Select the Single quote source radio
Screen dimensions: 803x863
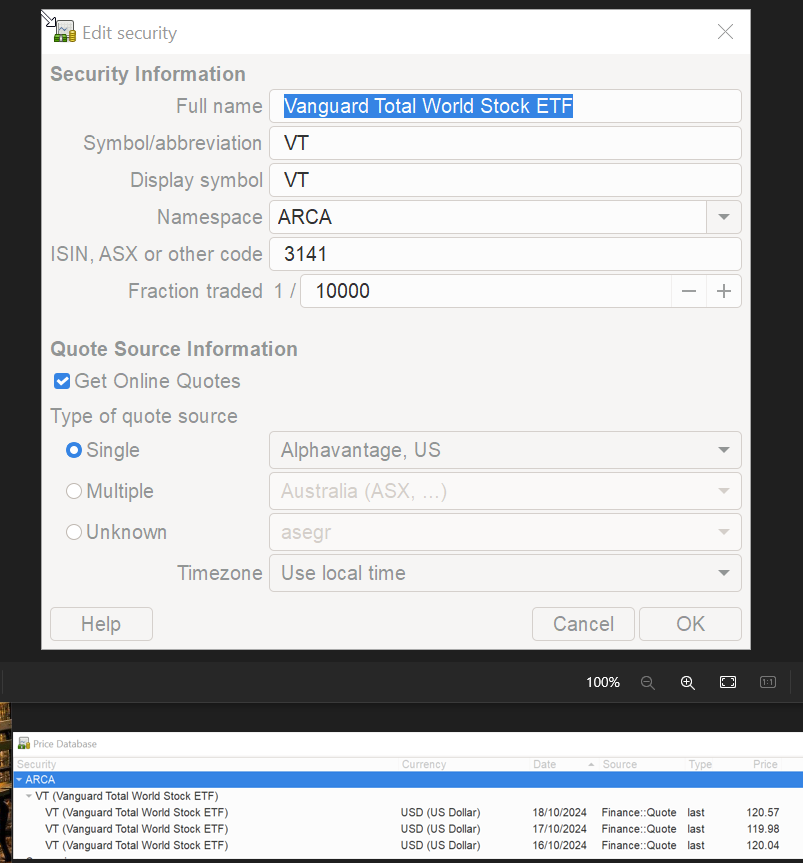[x=74, y=450]
